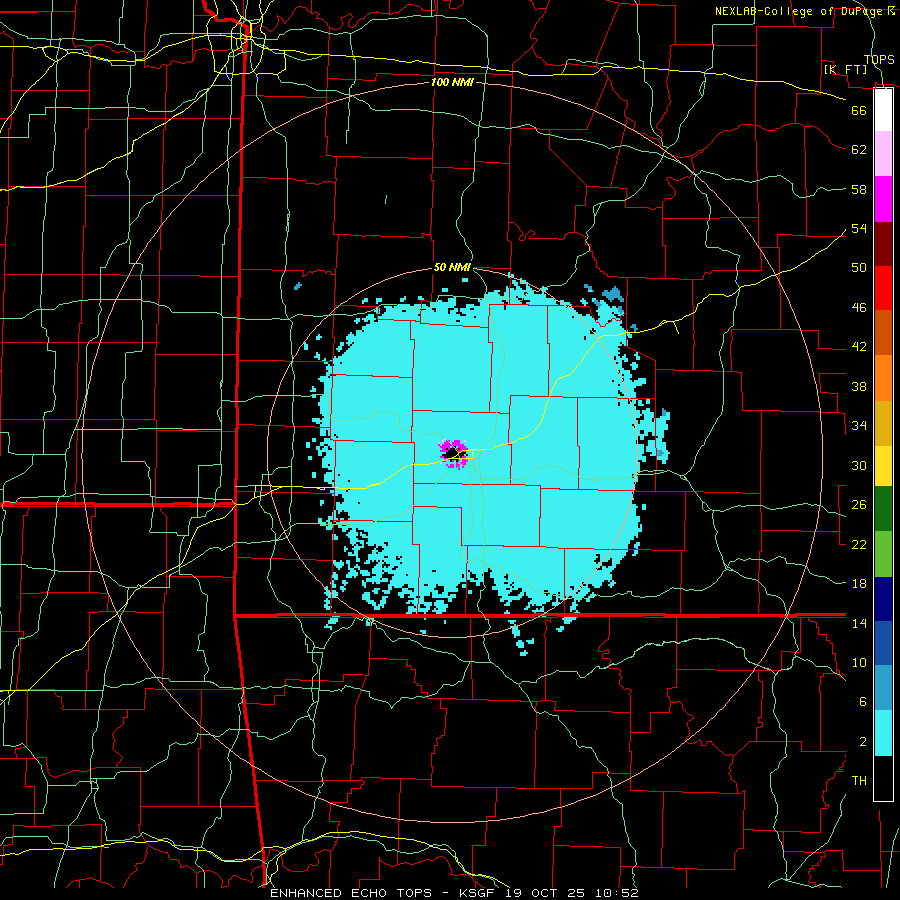The width and height of the screenshot is (900, 900).
Task: Click the TOPS legend heading
Action: pyautogui.click(x=879, y=59)
